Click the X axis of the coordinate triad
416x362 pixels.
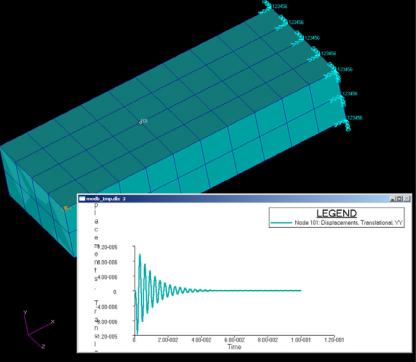(41, 327)
